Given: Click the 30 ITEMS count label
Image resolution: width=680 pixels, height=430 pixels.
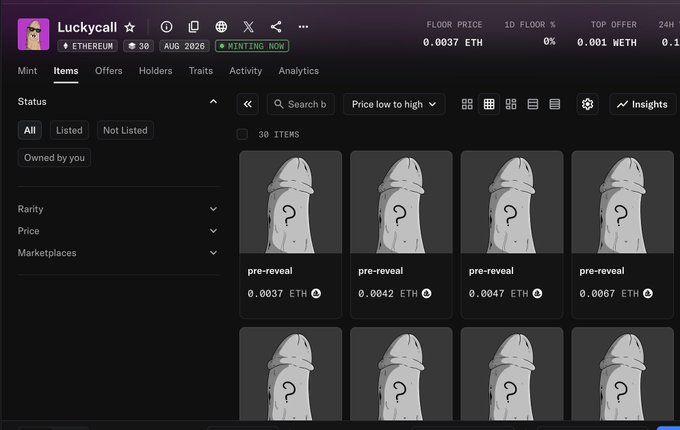Looking at the screenshot, I should click(279, 135).
